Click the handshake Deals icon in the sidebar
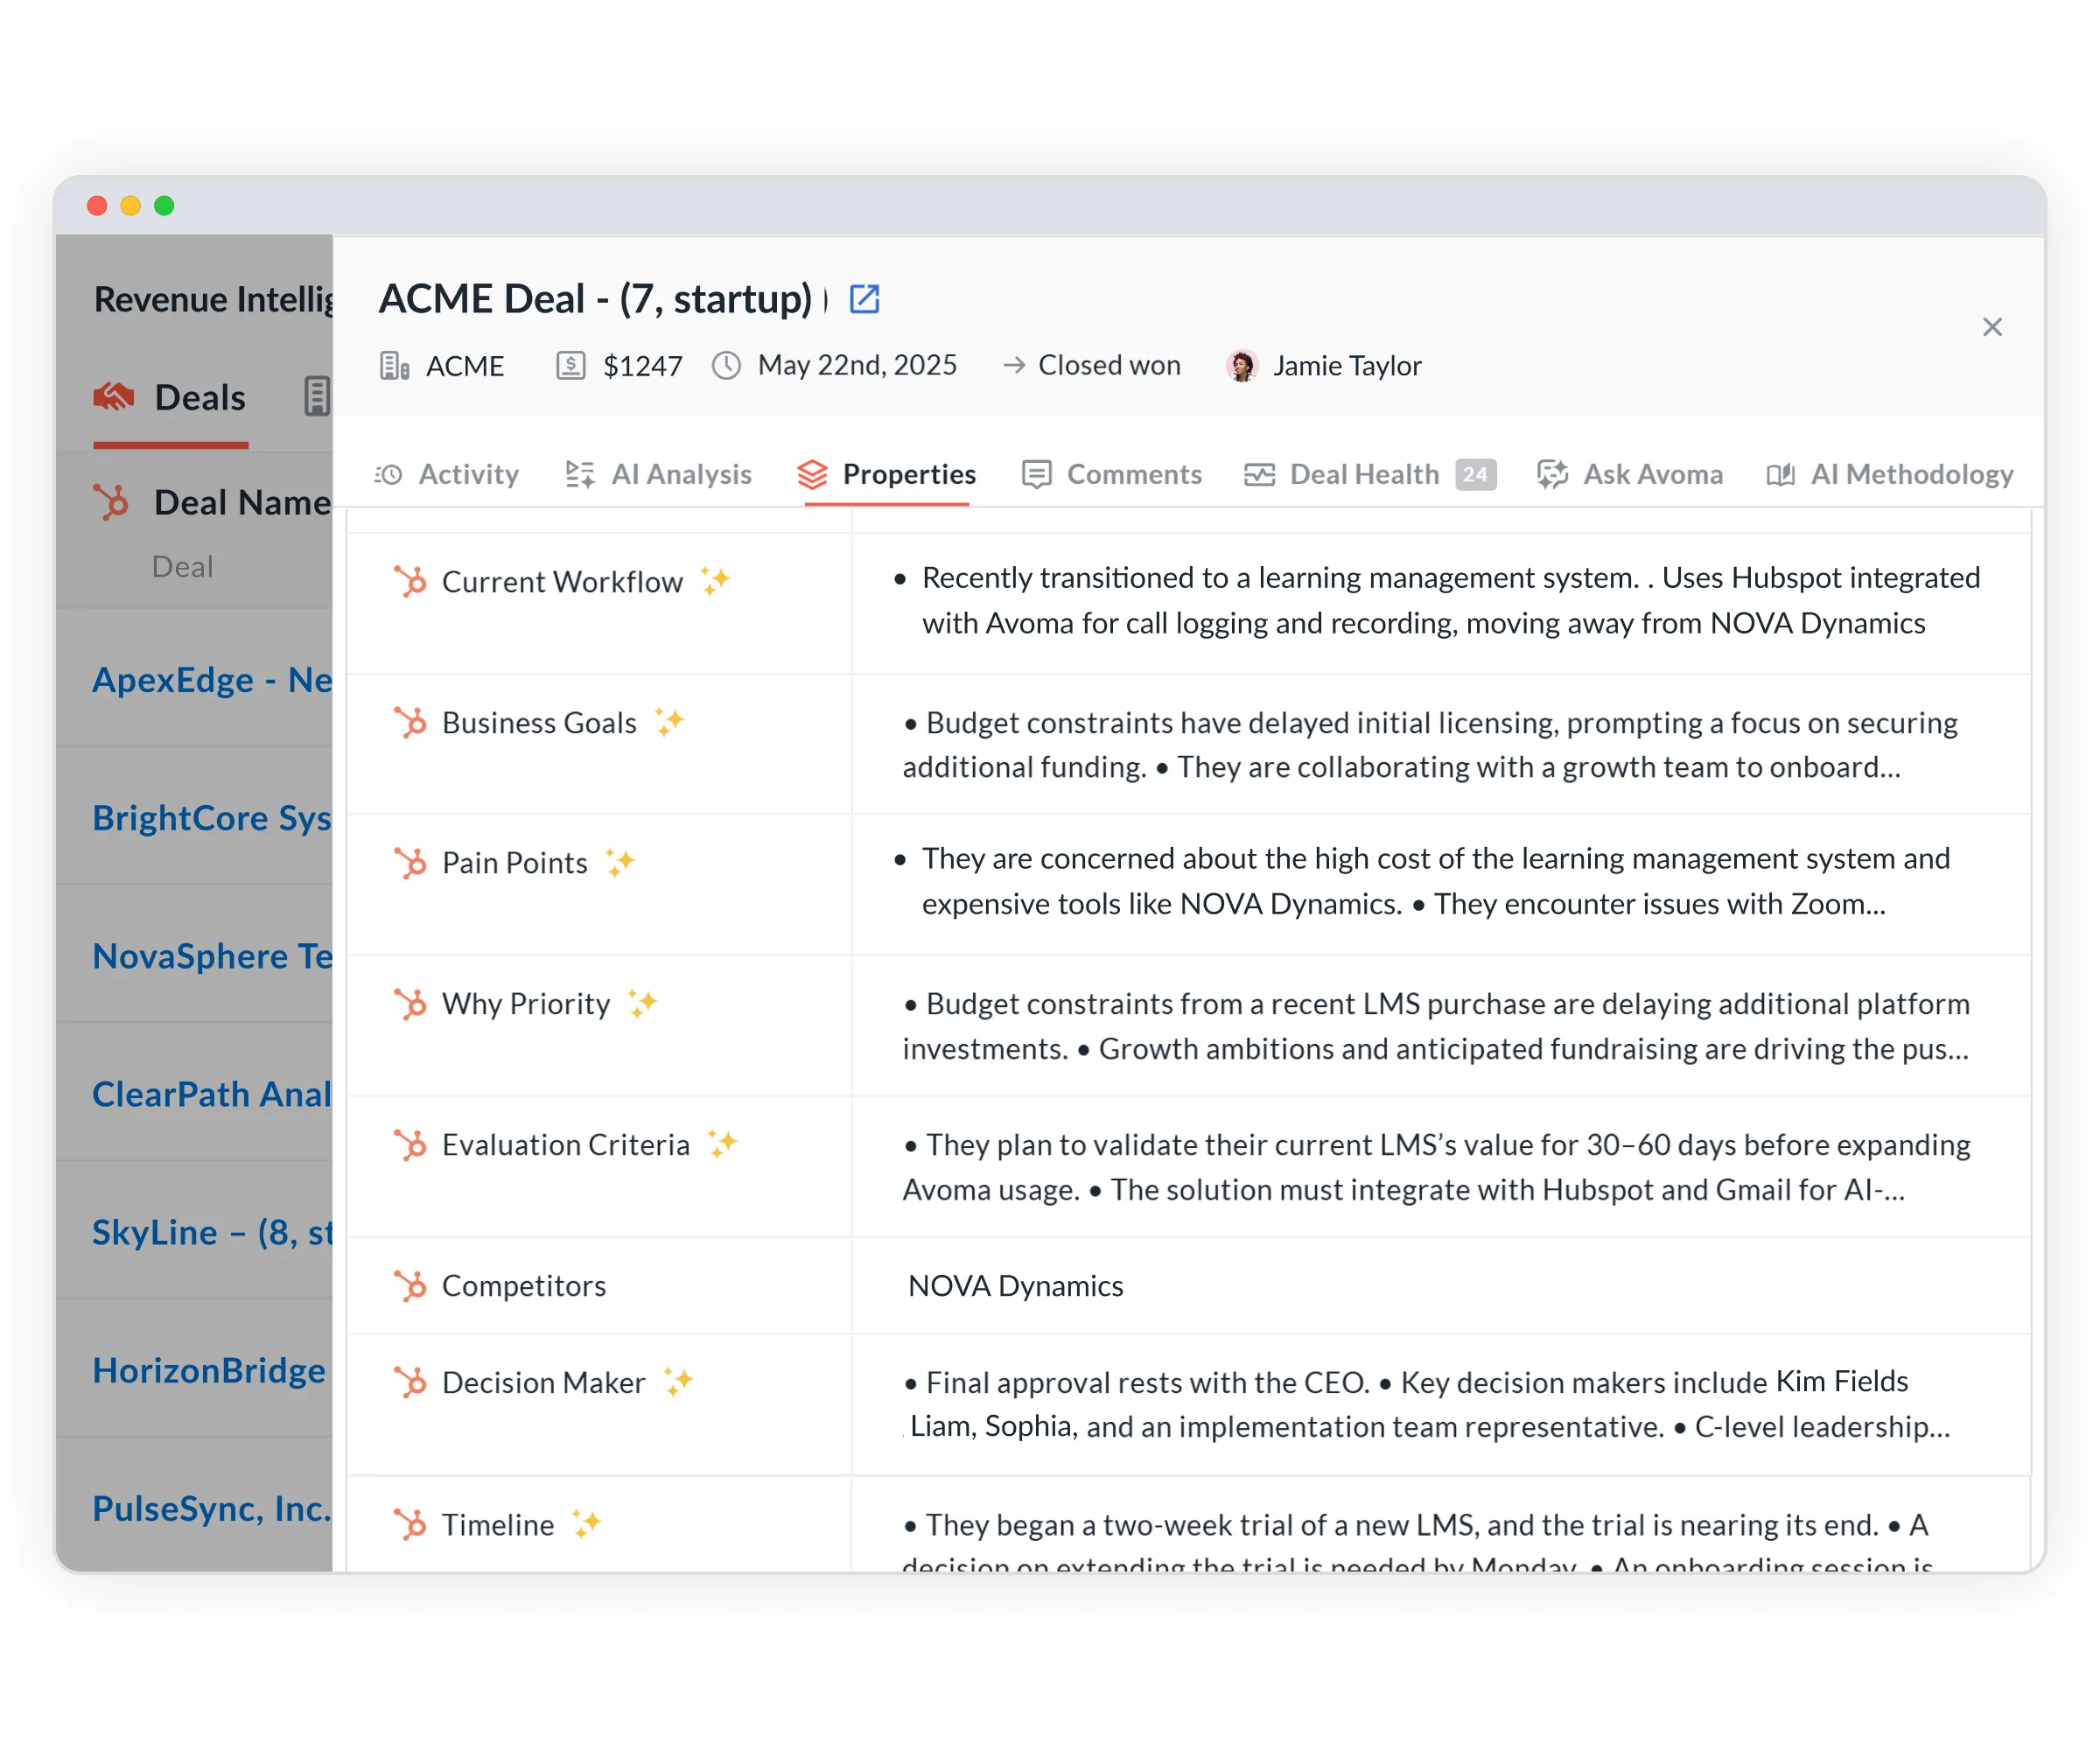 pos(114,397)
